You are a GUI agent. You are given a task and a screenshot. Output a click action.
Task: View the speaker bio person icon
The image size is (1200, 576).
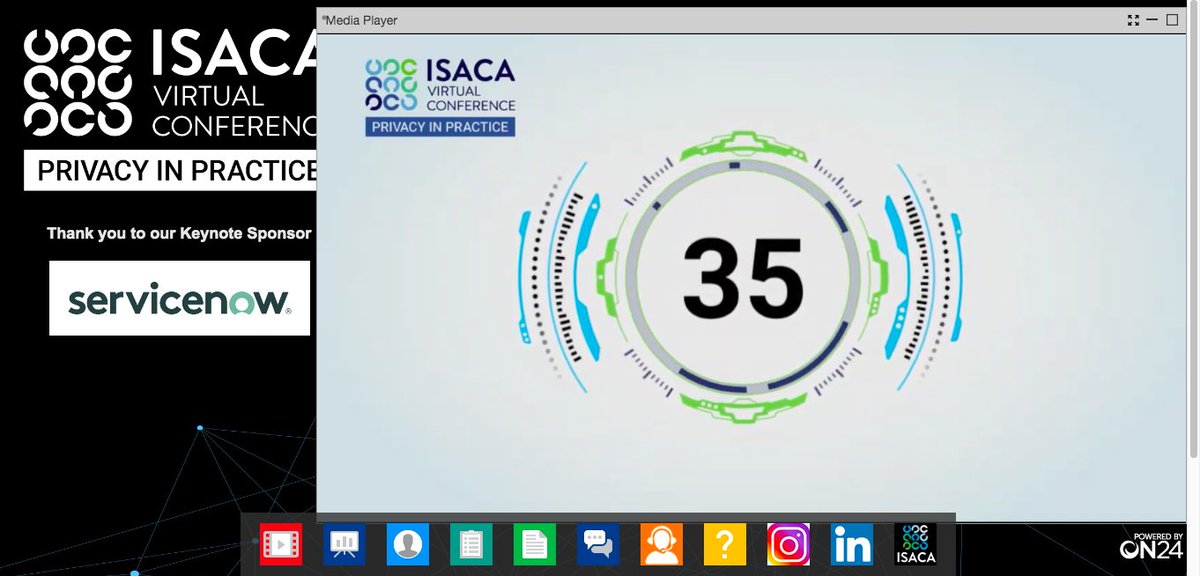pyautogui.click(x=408, y=543)
